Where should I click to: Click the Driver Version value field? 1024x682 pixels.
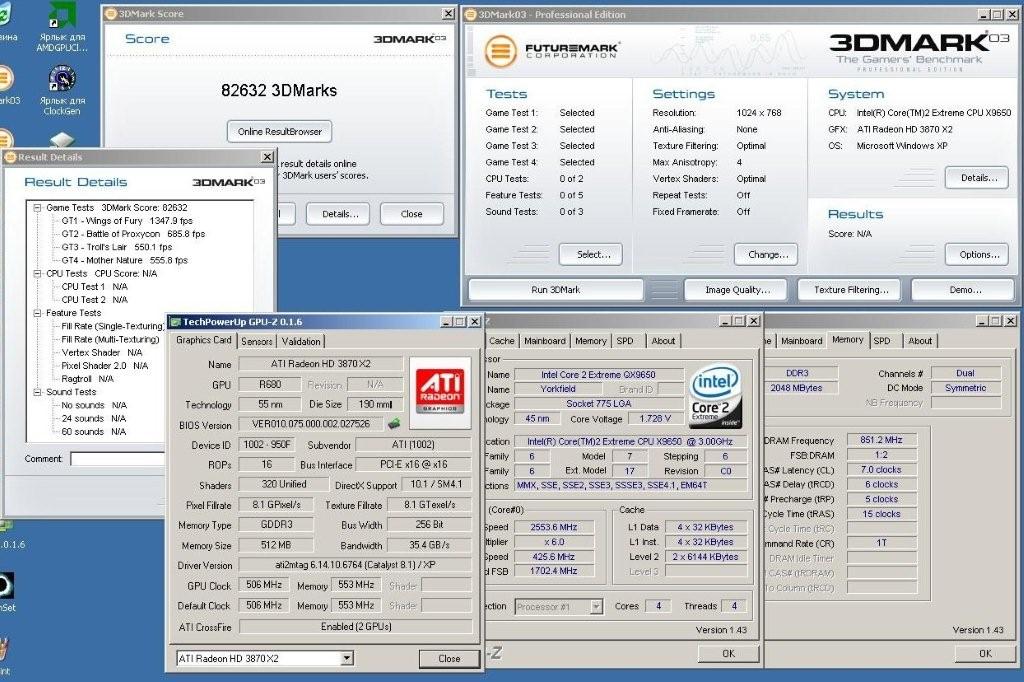[x=355, y=564]
